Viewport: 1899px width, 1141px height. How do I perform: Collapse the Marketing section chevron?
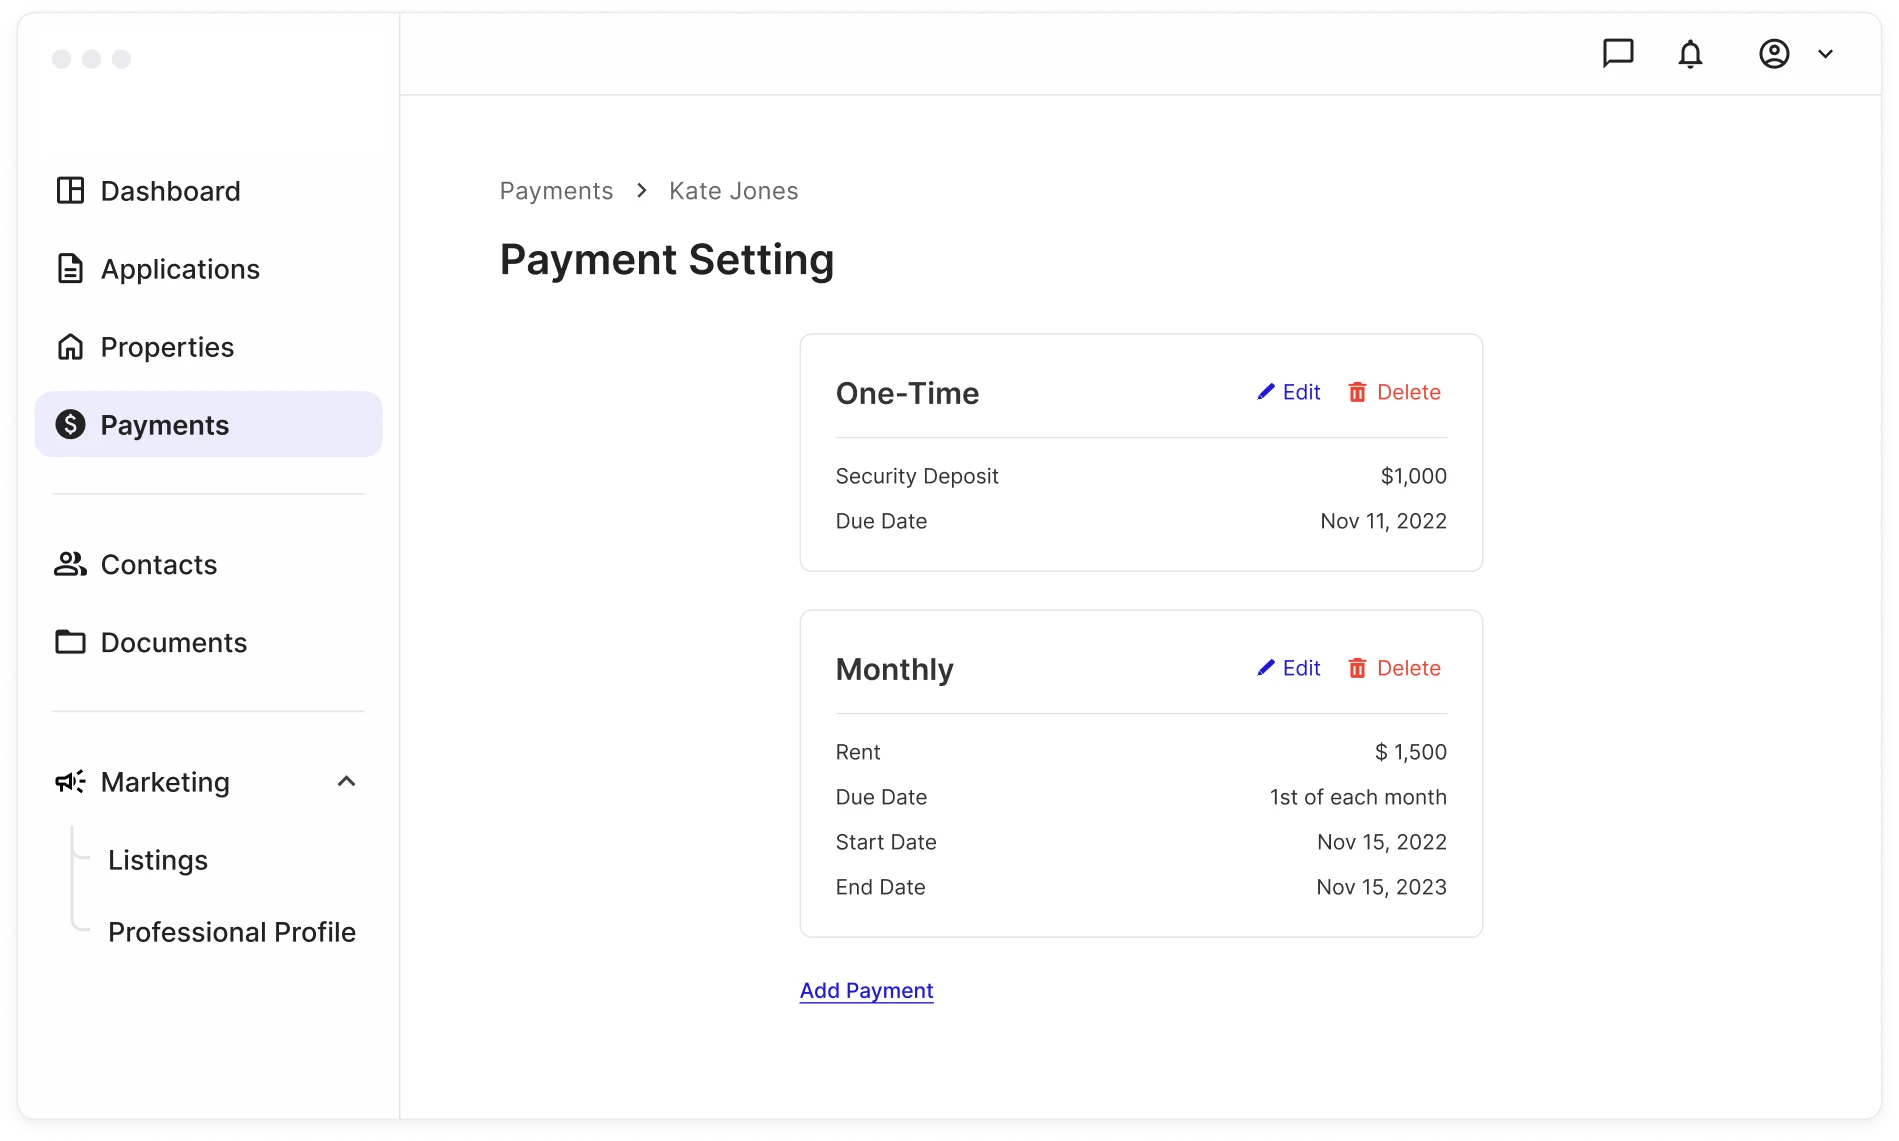tap(347, 781)
